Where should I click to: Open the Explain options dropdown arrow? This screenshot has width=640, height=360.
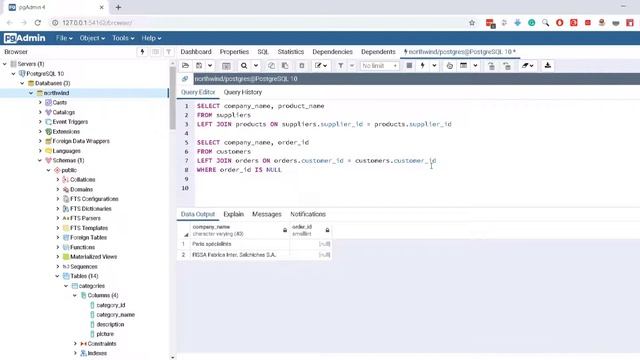coord(475,66)
